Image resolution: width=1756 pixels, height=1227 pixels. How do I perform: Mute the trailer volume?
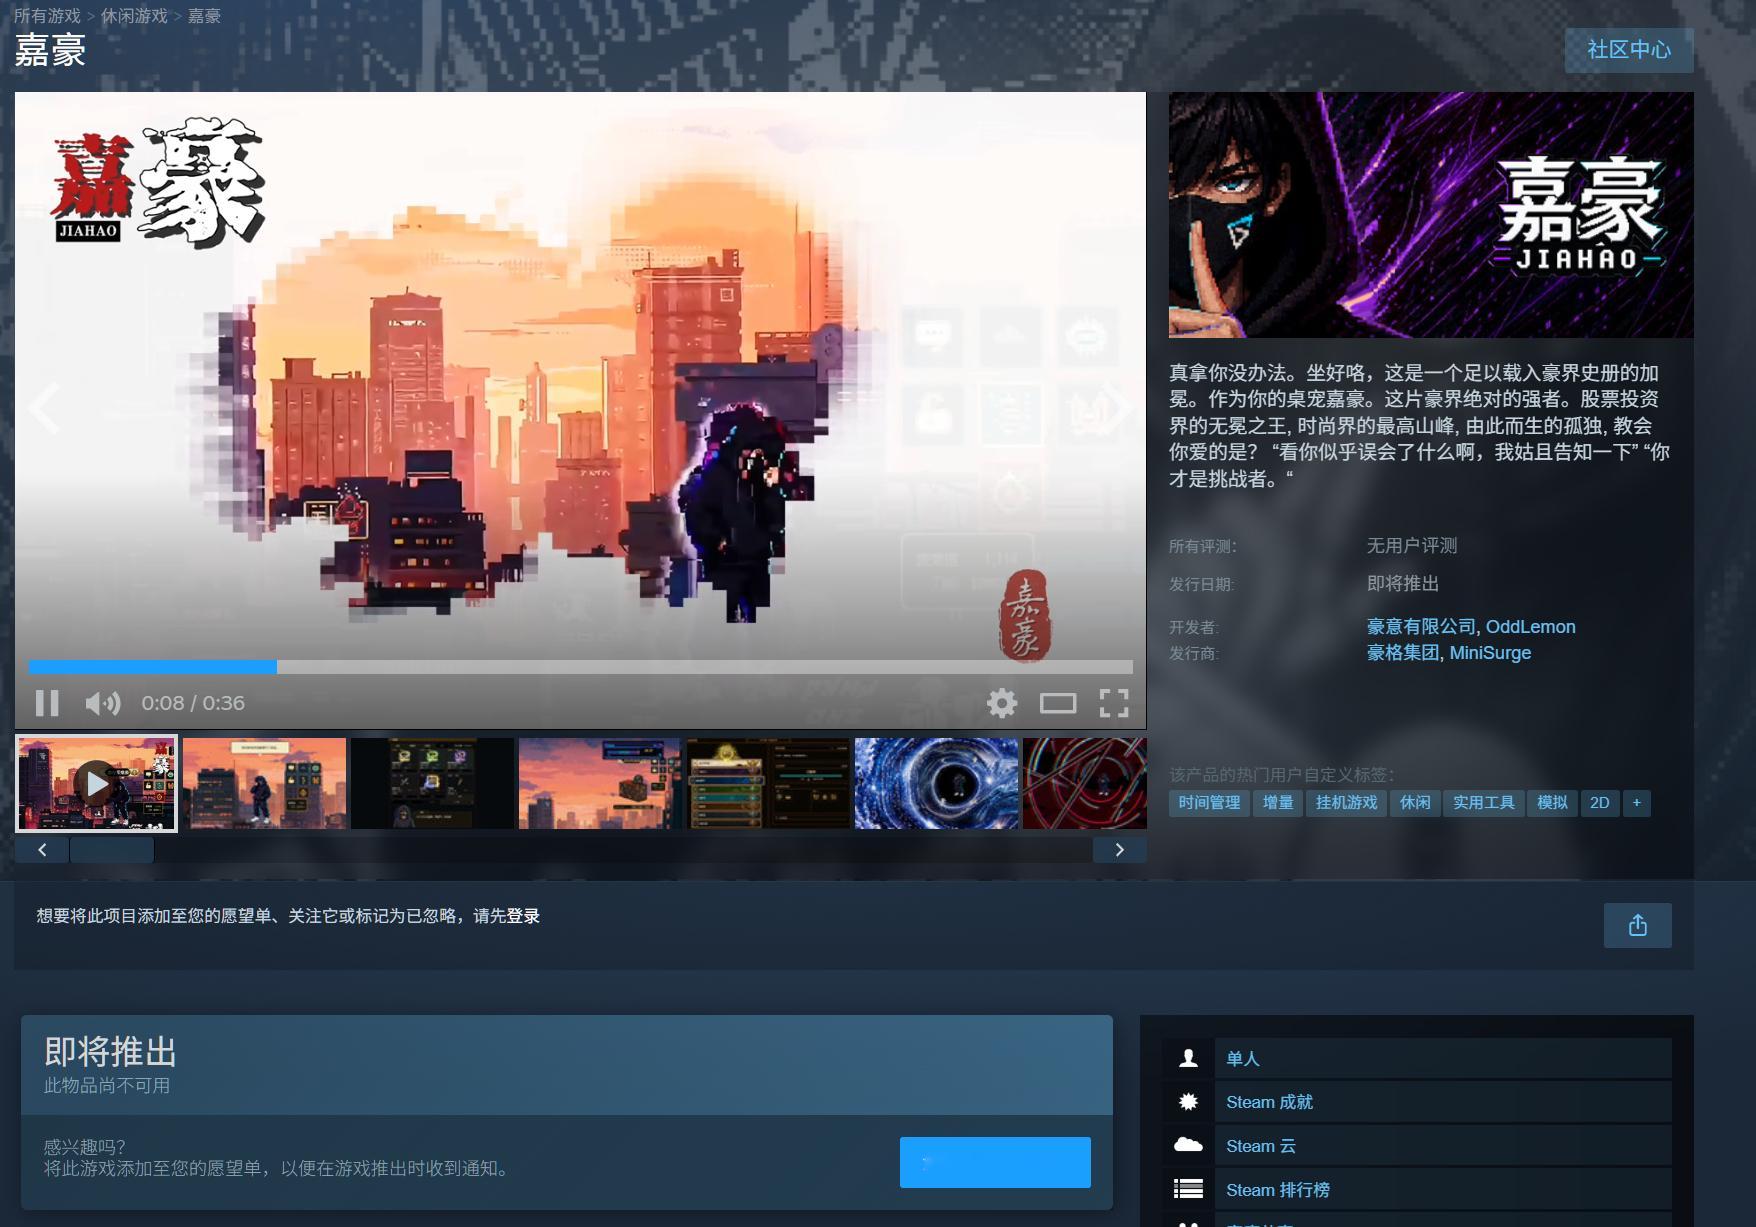102,703
